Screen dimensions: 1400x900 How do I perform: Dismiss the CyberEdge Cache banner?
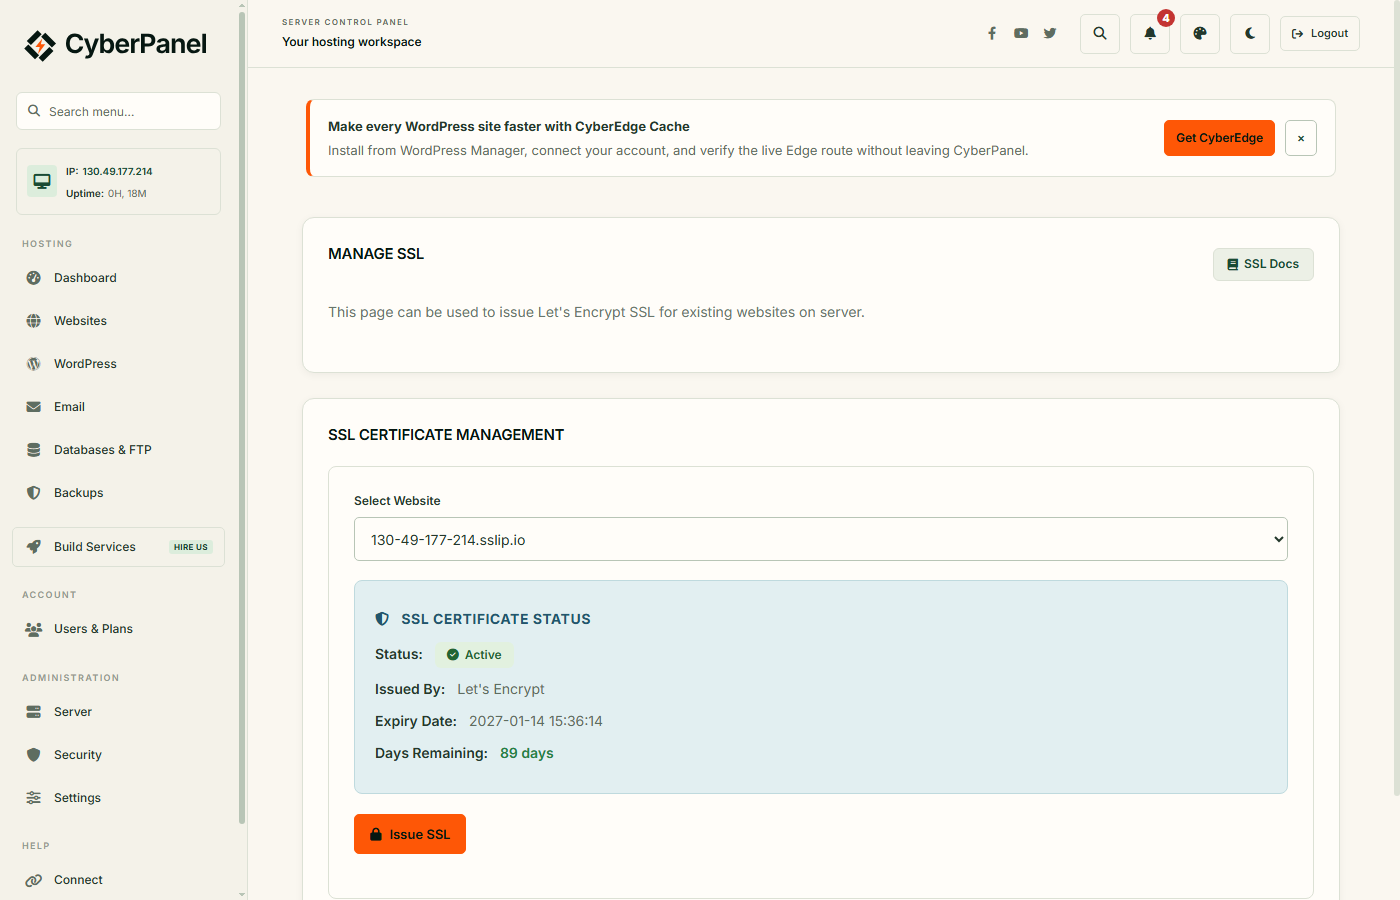1301,138
